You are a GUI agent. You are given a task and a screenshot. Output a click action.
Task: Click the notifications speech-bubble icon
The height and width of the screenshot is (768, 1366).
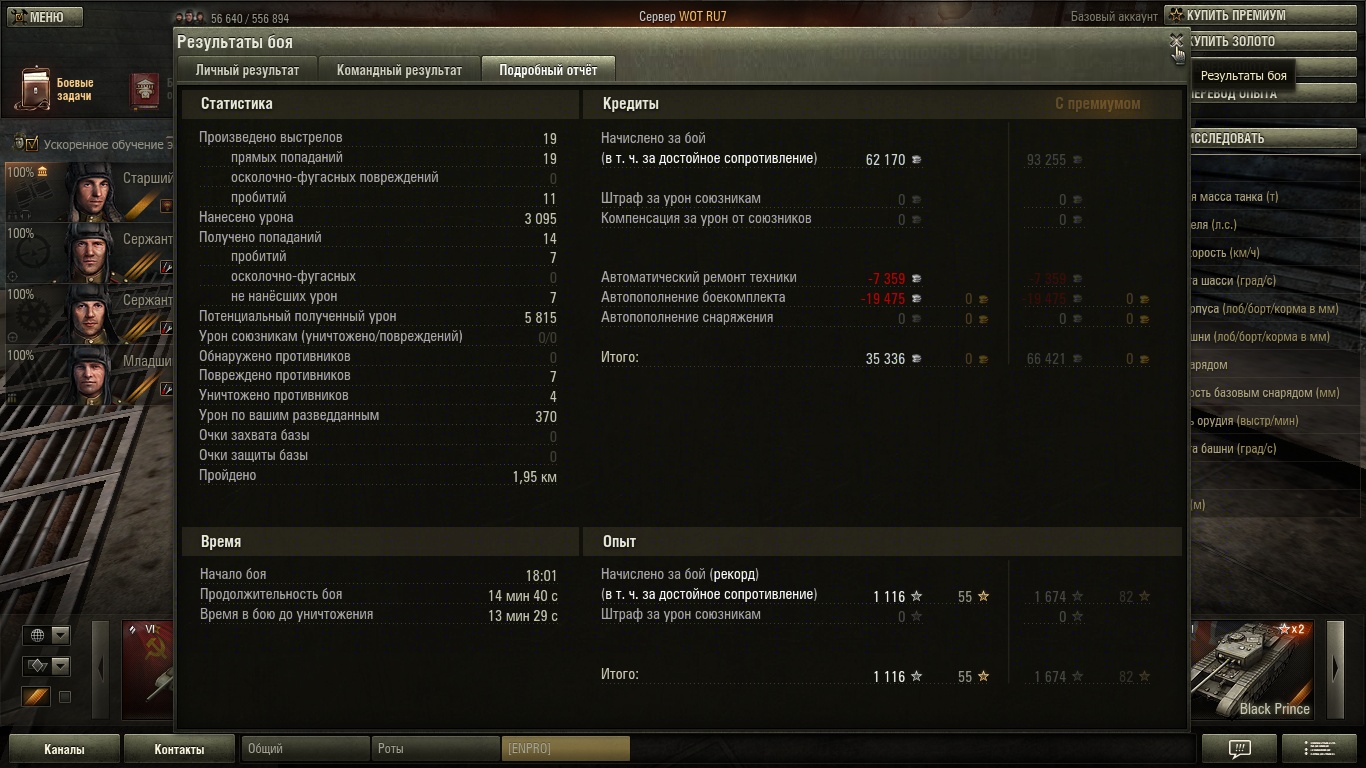pyautogui.click(x=1239, y=749)
